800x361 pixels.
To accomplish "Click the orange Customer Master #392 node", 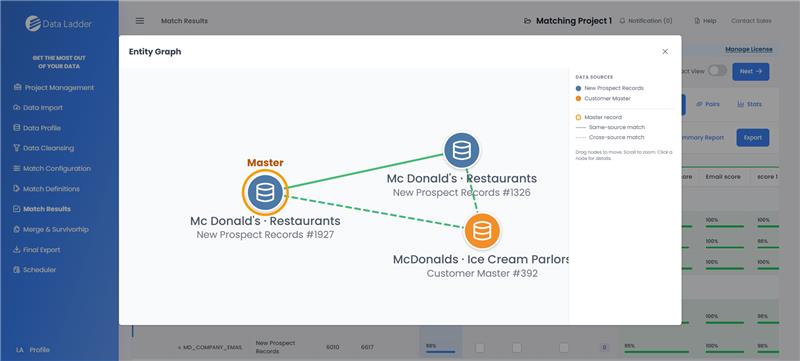I will pos(482,231).
